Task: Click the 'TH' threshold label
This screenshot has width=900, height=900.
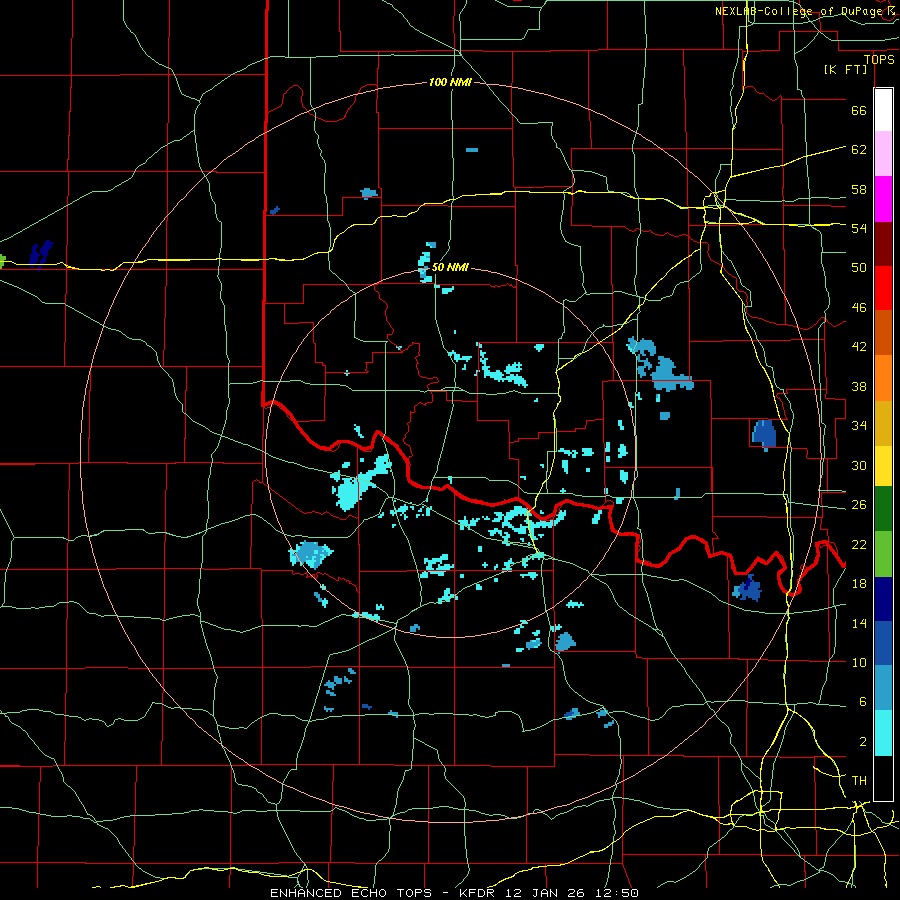Action: [859, 781]
